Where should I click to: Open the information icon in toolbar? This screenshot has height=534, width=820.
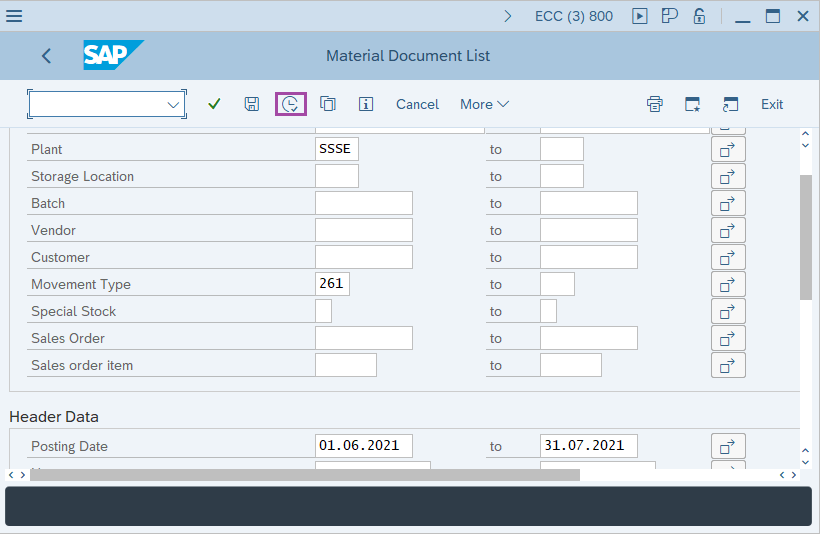tap(366, 104)
